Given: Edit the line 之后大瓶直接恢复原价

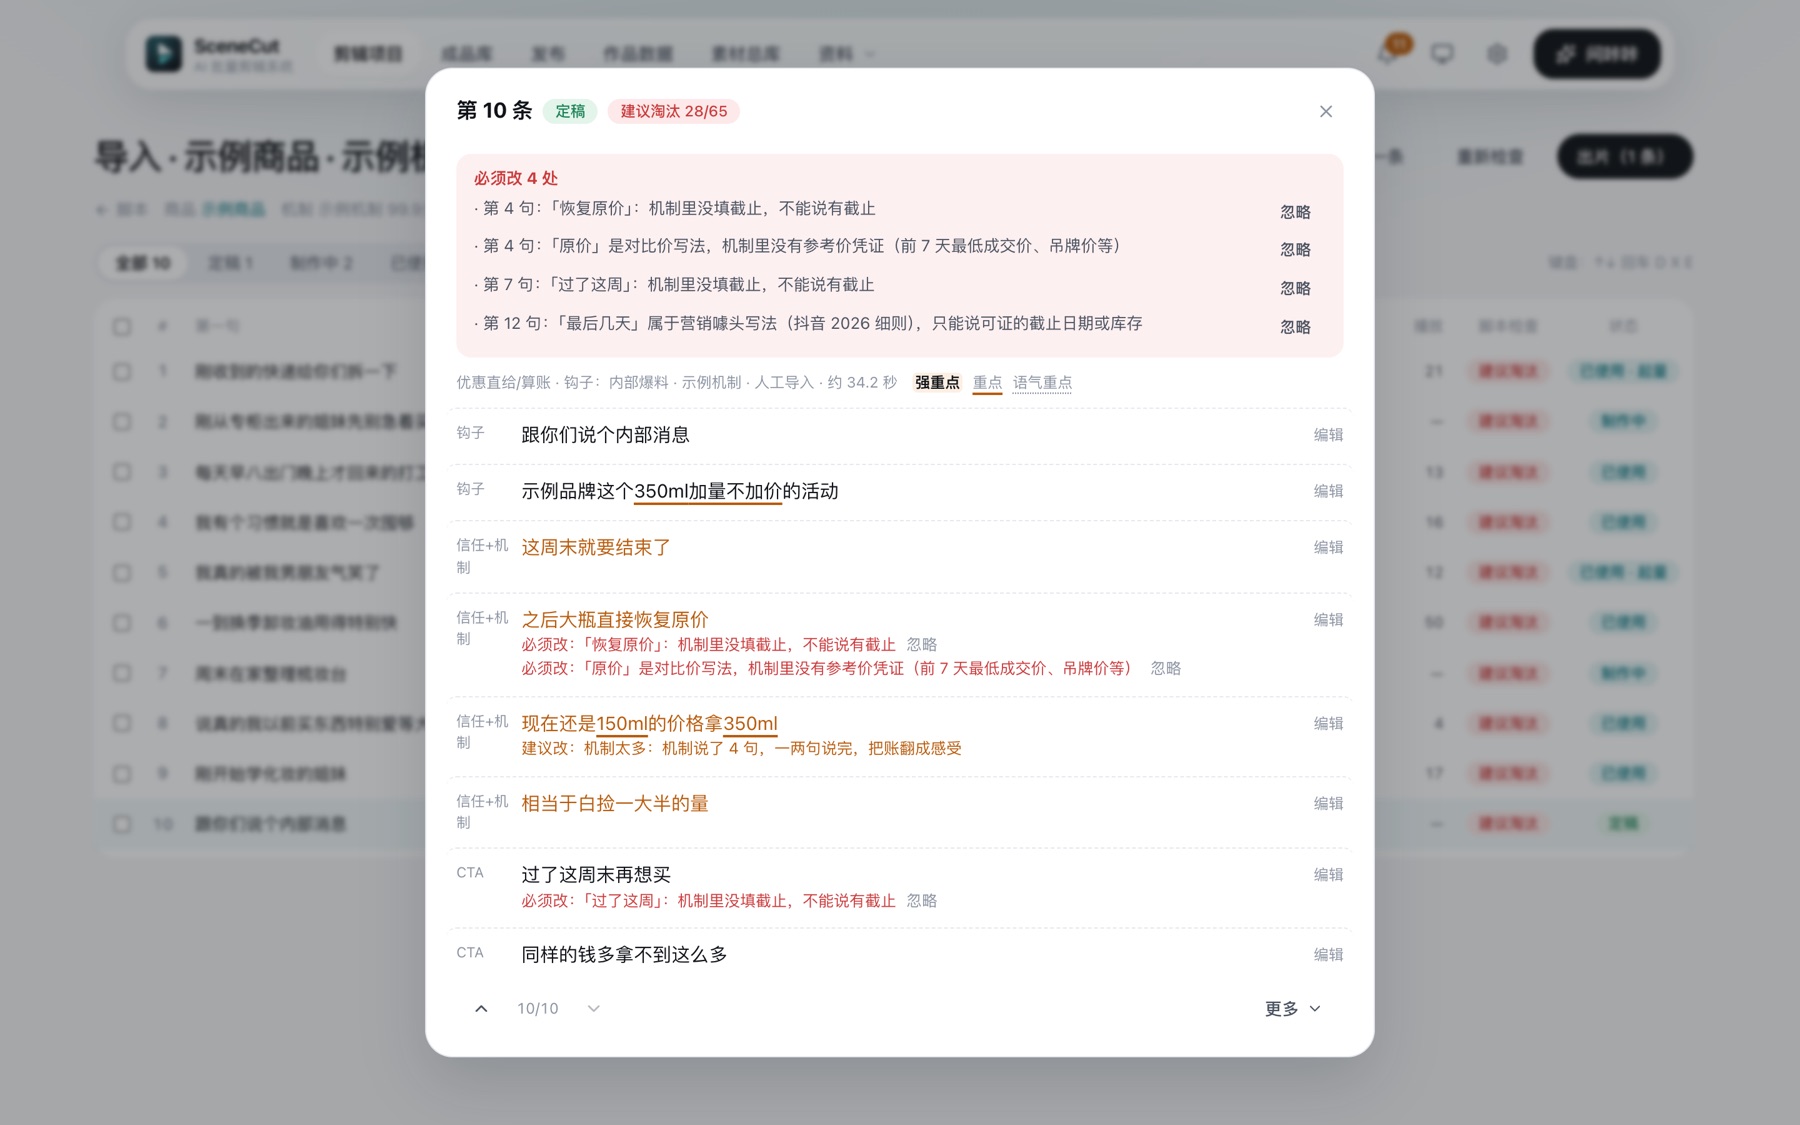Looking at the screenshot, I should (1328, 620).
